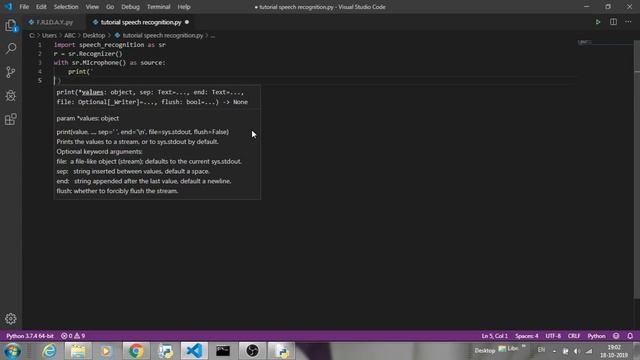Open media player from taskbar
This screenshot has height=360, width=640.
[107, 351]
